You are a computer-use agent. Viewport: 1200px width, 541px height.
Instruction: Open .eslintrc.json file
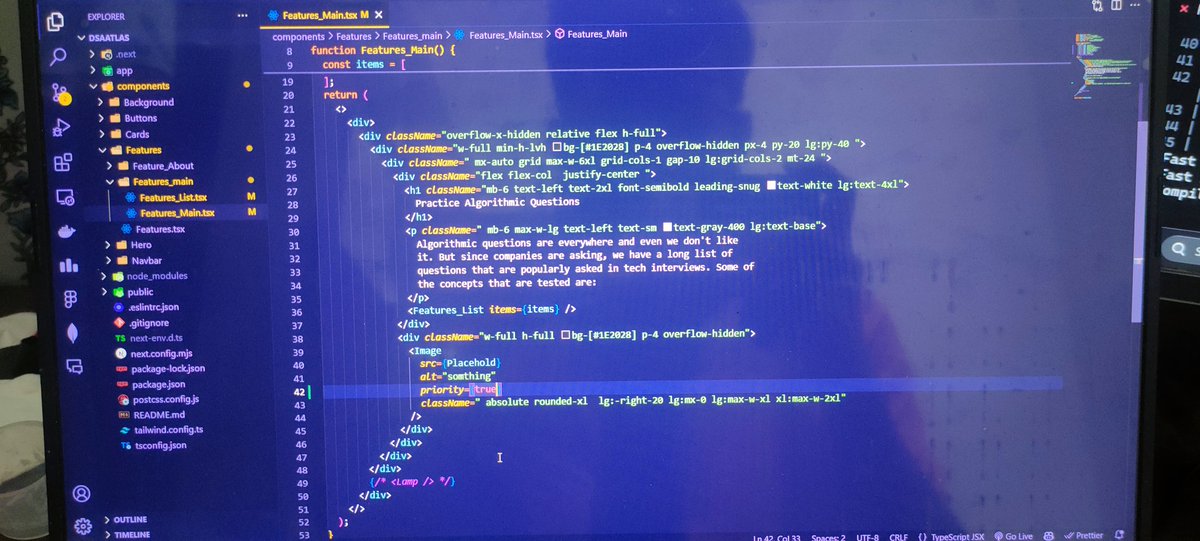pos(152,308)
